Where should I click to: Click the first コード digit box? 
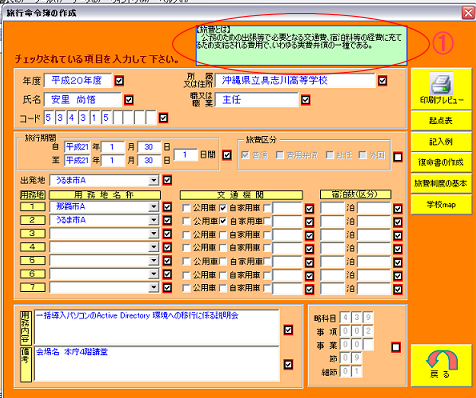click(x=49, y=118)
